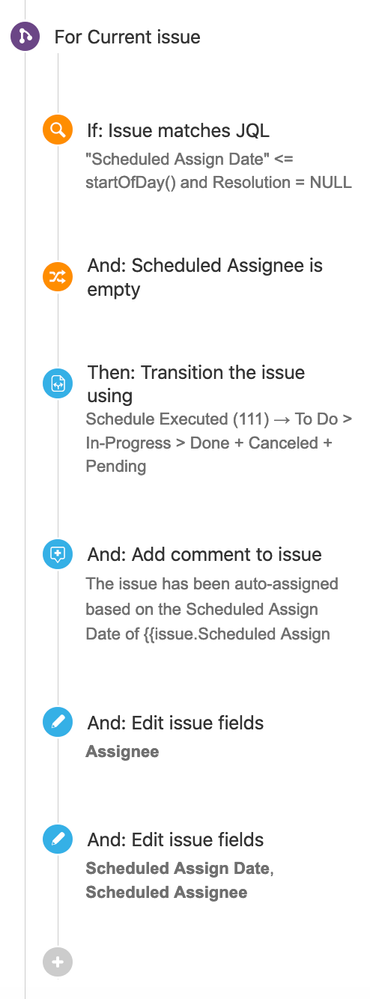Click the orange magnifier JQL condition icon
This screenshot has height=999, width=370.
[x=58, y=131]
